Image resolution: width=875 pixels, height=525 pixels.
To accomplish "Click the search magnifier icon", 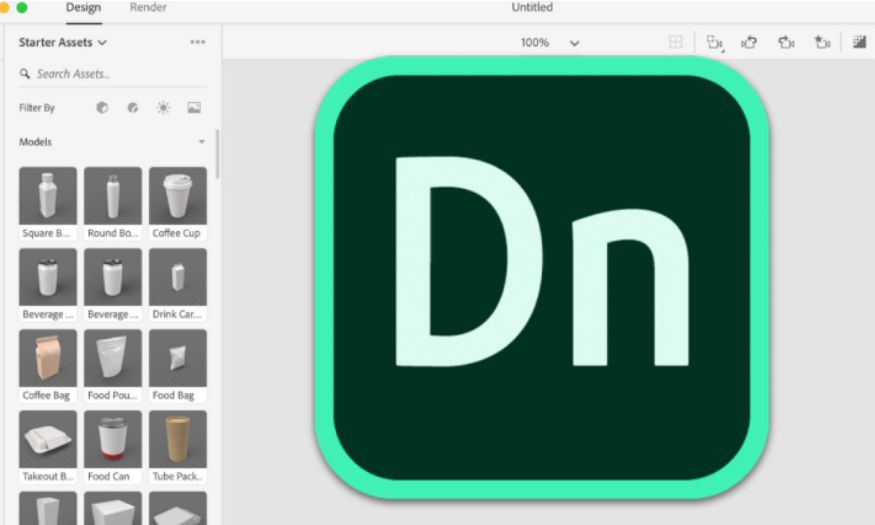I will [25, 74].
